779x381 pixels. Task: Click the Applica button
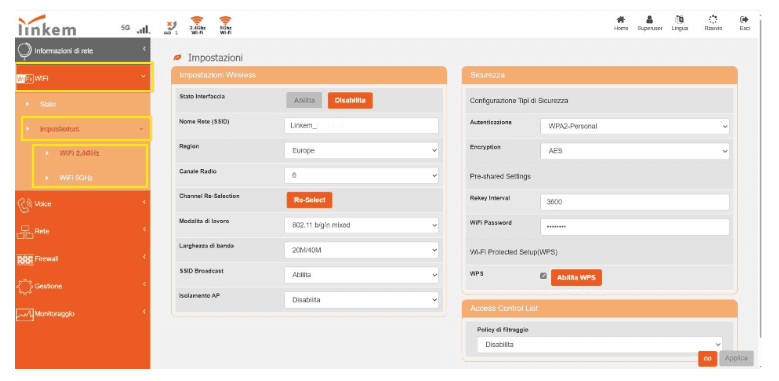pyautogui.click(x=736, y=358)
